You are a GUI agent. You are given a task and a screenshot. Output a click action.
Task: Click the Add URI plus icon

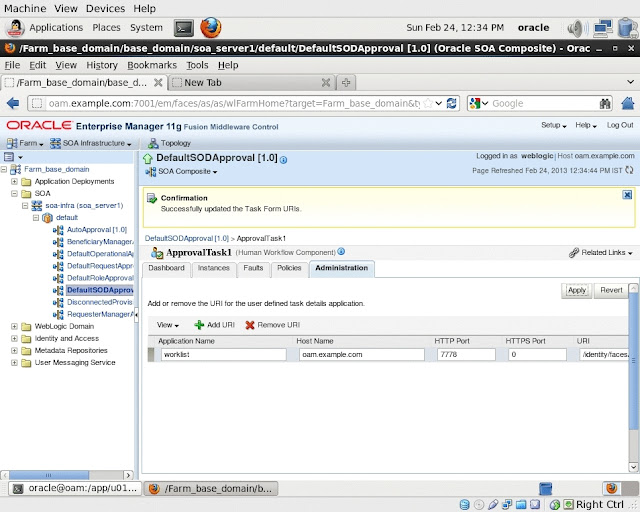(199, 325)
